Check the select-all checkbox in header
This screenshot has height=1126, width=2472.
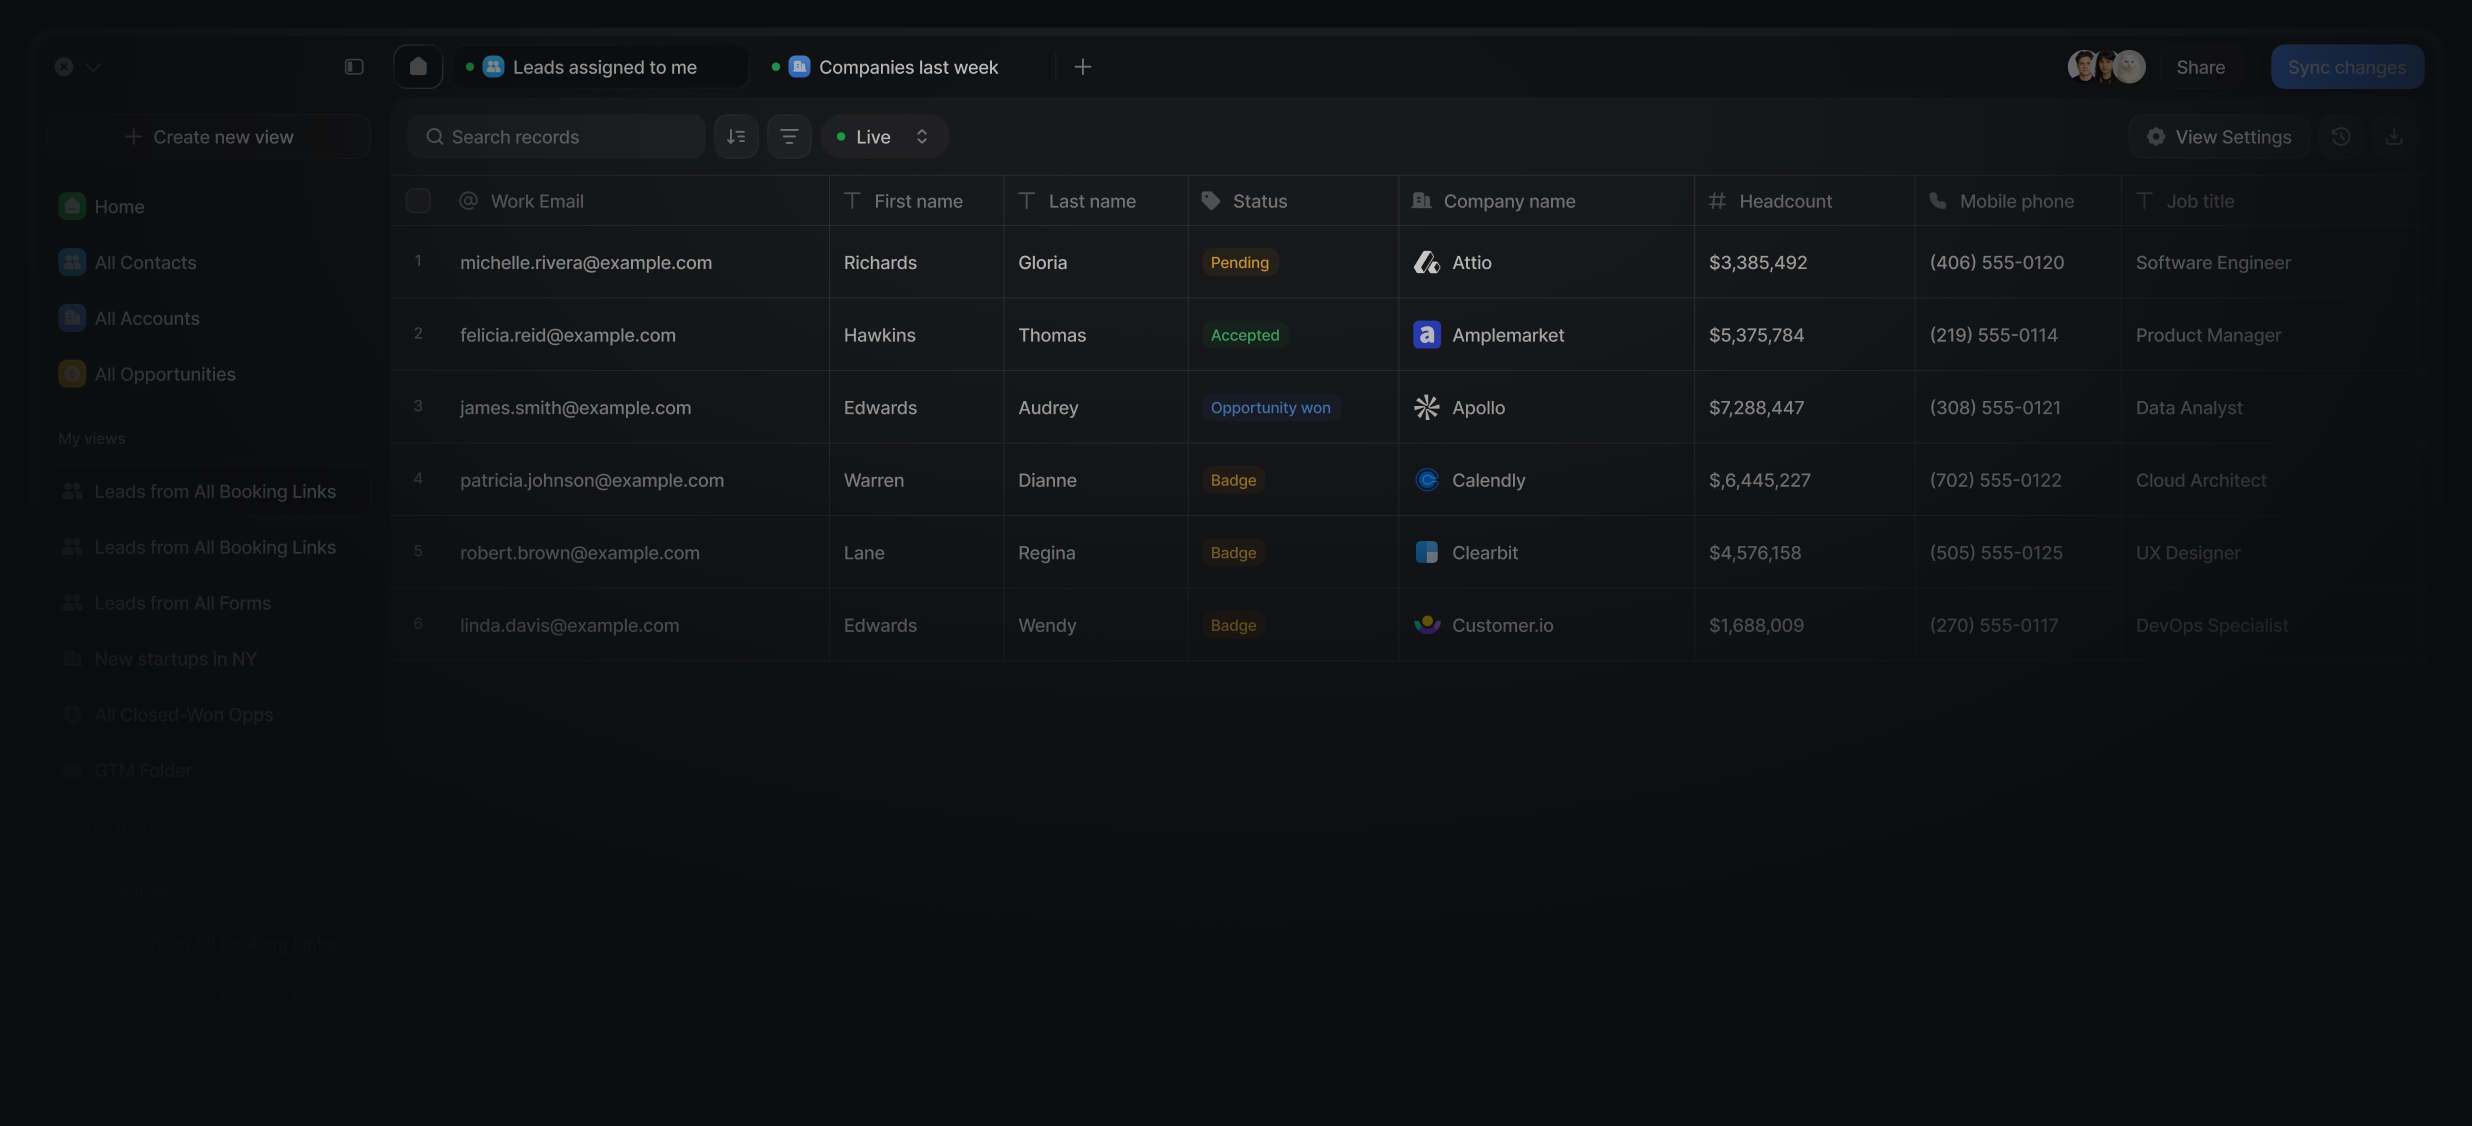[x=418, y=201]
